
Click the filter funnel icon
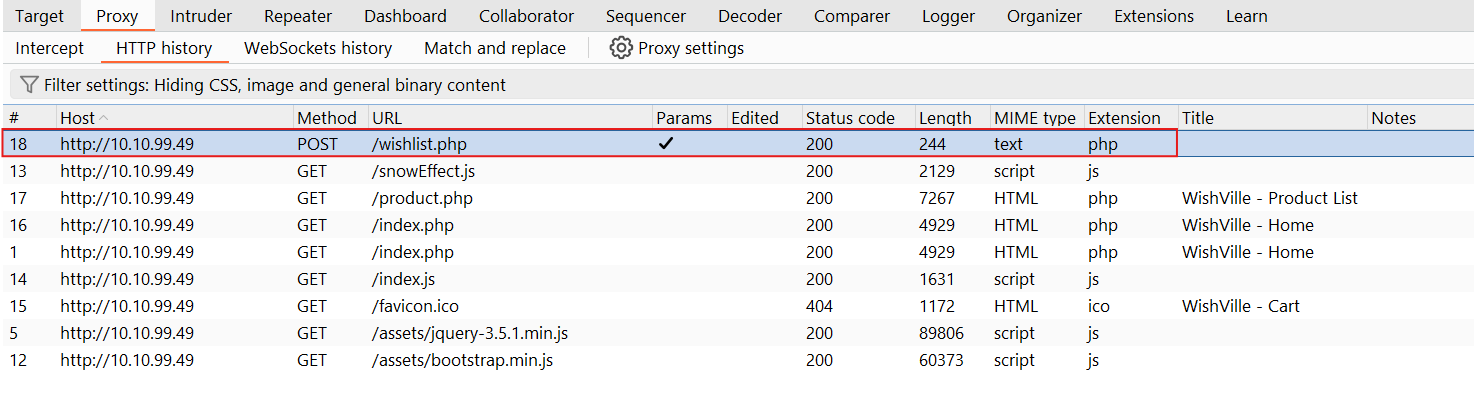pyautogui.click(x=29, y=85)
